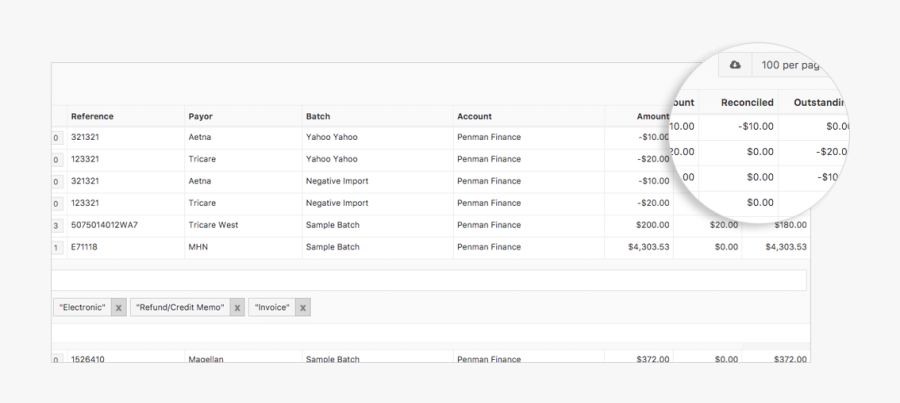Open the 100 per page dropdown
The height and width of the screenshot is (403, 900).
coord(790,65)
